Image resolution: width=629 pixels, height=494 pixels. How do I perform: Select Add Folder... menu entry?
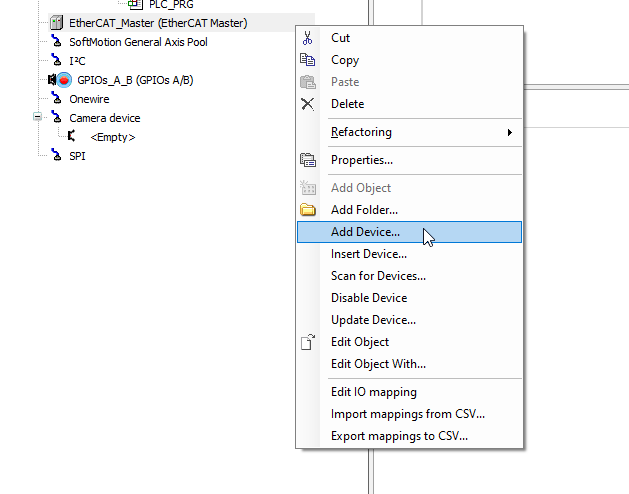(x=410, y=210)
